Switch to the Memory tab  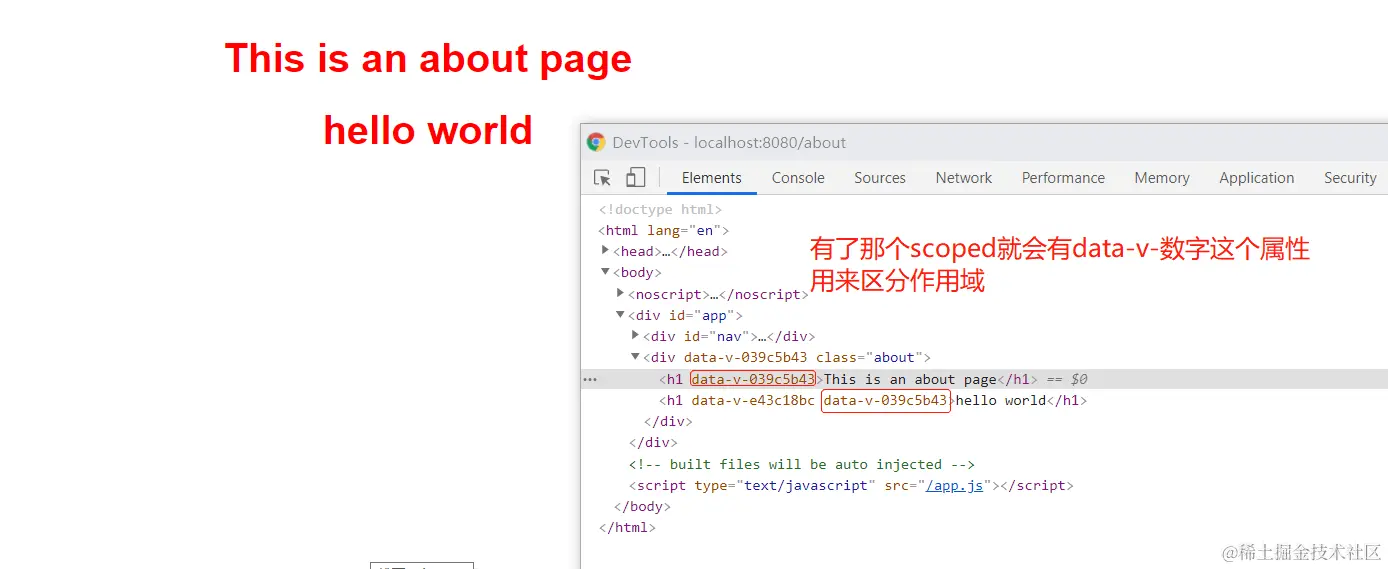pos(1162,178)
